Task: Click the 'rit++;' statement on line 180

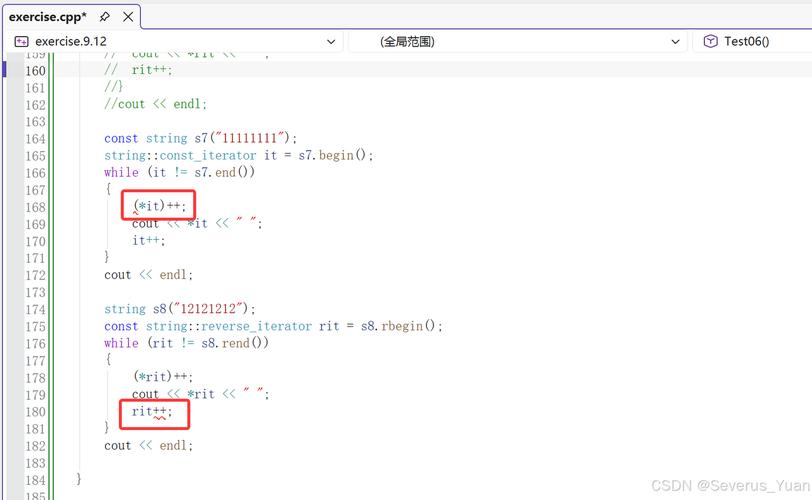Action: (x=152, y=411)
